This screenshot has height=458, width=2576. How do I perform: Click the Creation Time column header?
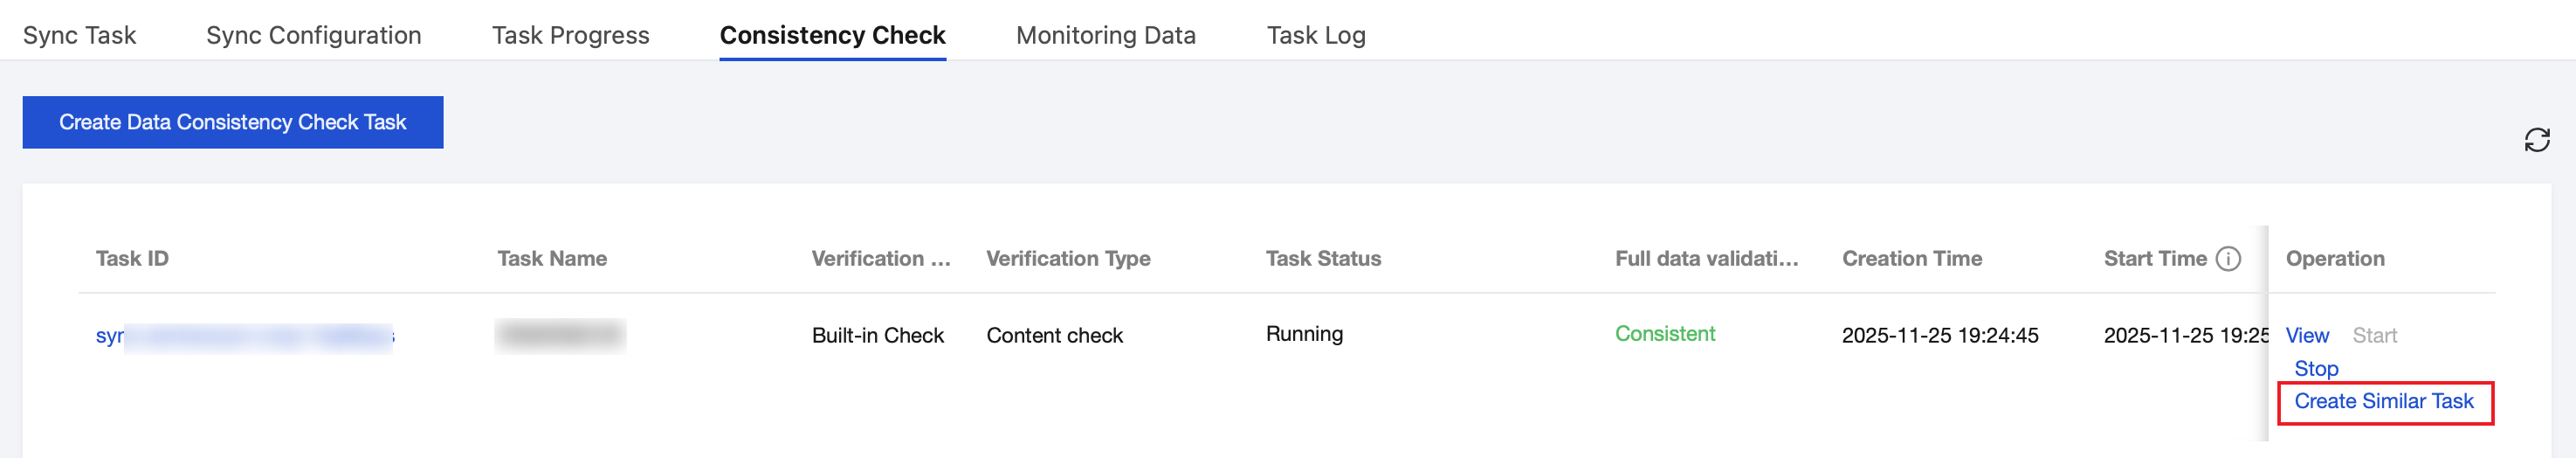pyautogui.click(x=1911, y=259)
